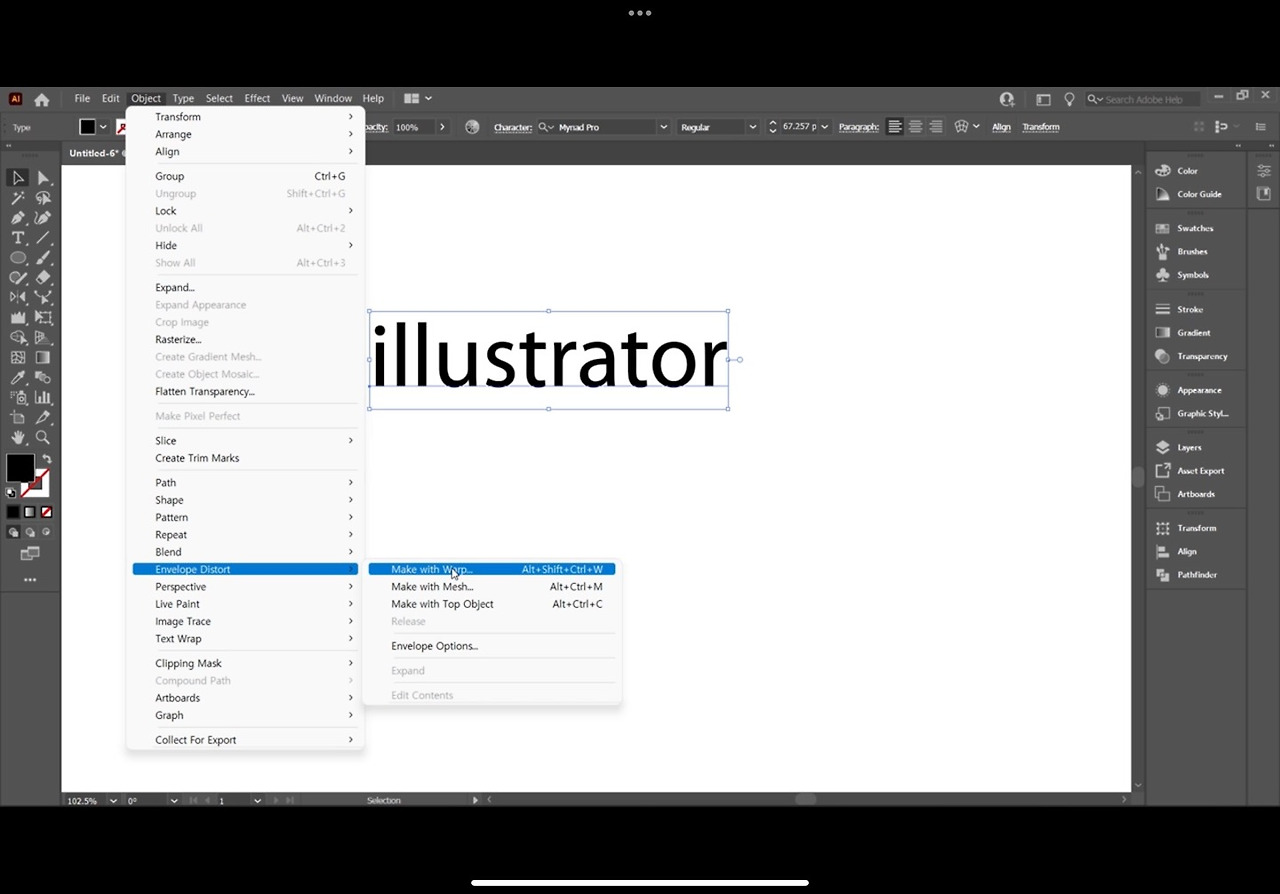Screen dimensions: 1280x894
Task: Choose Make with Mesh option
Action: click(x=491, y=587)
